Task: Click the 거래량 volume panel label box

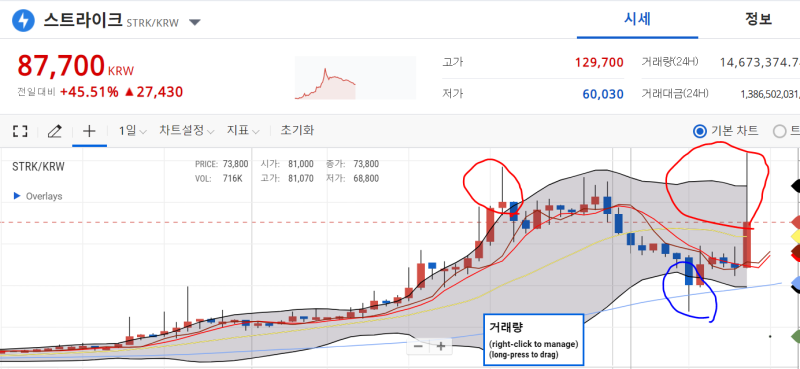Action: click(x=533, y=340)
